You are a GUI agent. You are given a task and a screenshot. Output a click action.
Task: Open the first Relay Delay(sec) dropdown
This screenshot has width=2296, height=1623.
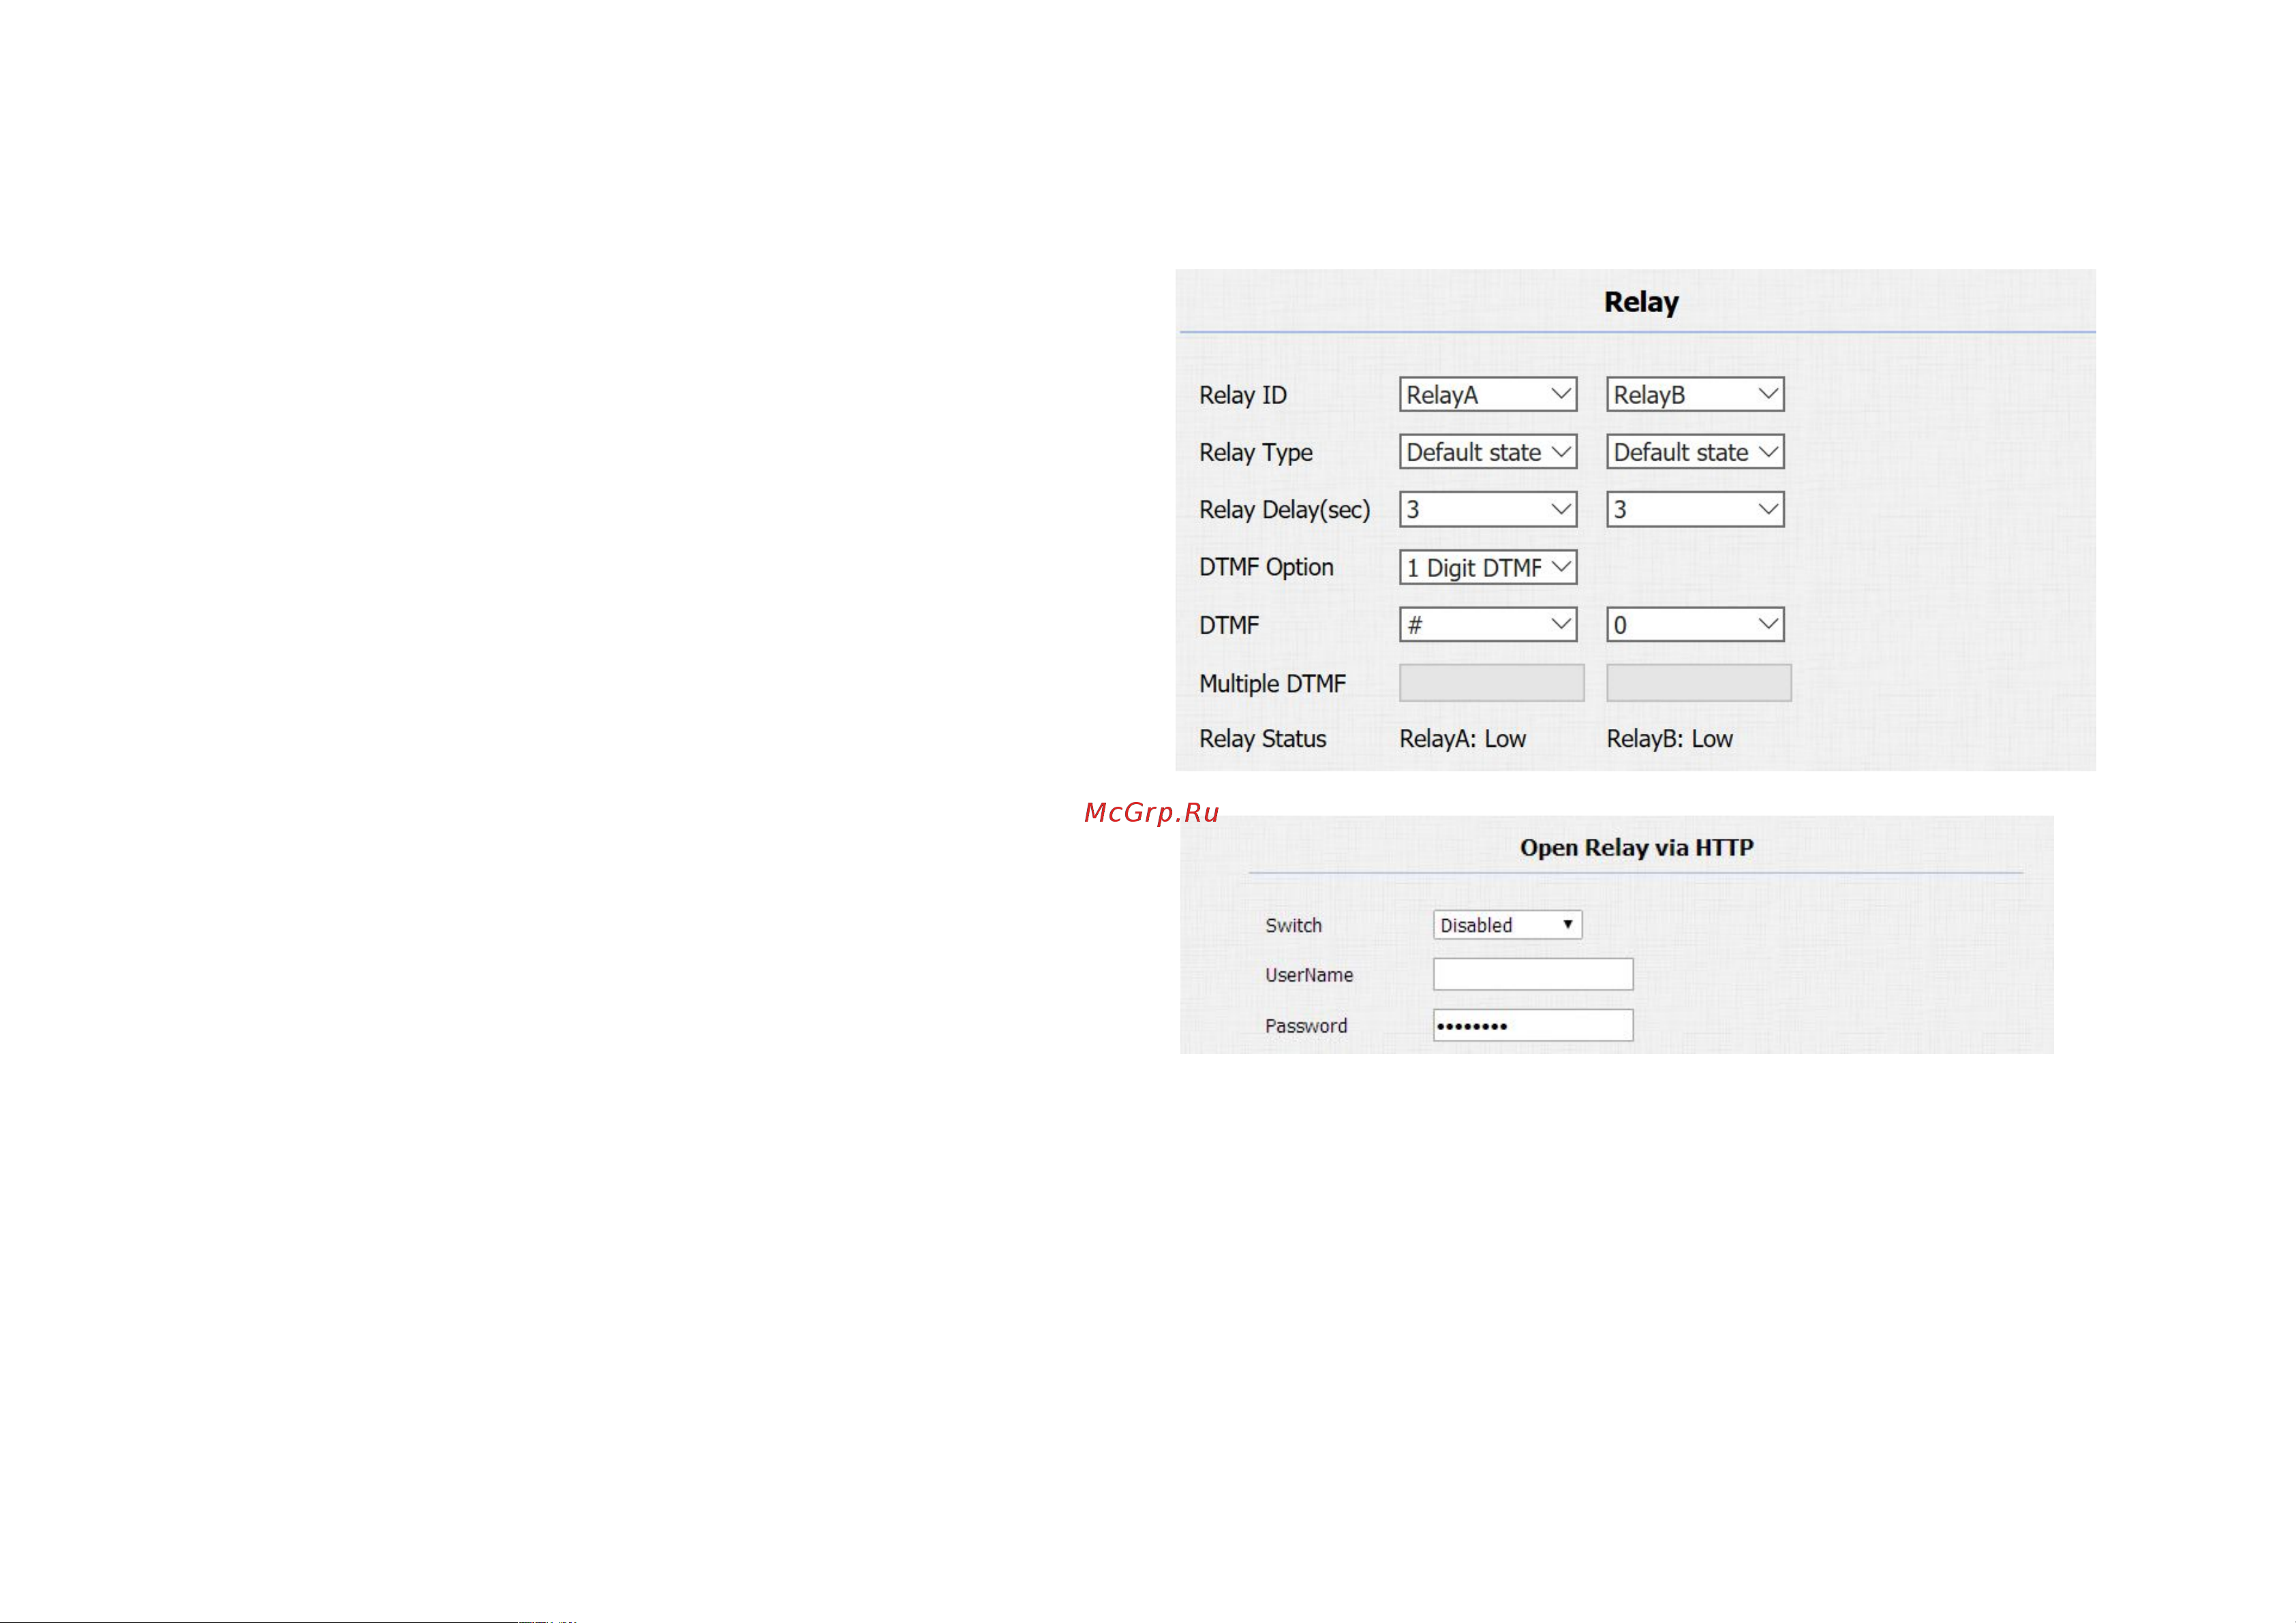pyautogui.click(x=1488, y=509)
